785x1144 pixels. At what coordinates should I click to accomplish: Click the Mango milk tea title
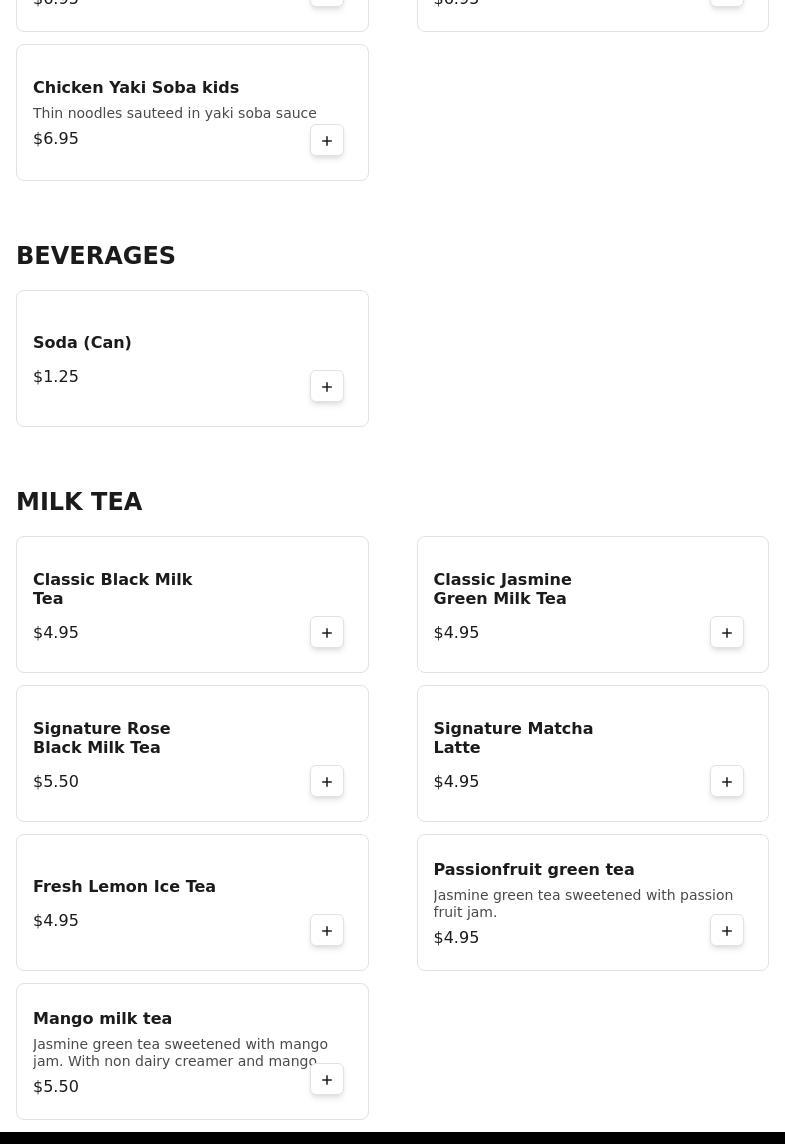pyautogui.click(x=102, y=1019)
